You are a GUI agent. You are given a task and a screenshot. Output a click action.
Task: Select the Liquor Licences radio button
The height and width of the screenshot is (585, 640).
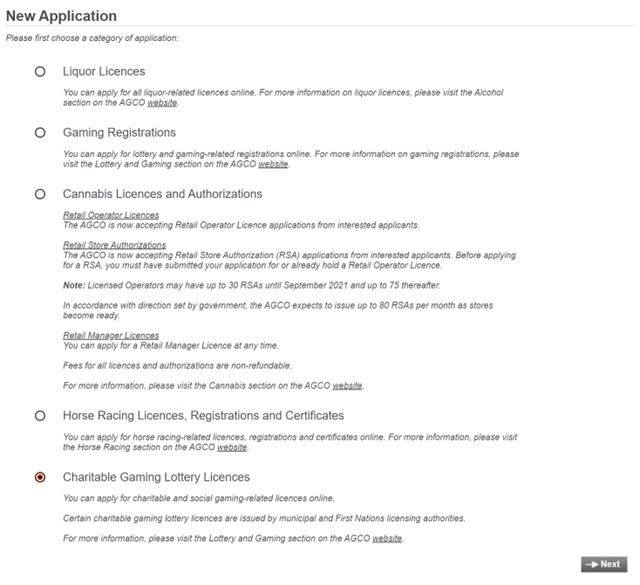[40, 72]
